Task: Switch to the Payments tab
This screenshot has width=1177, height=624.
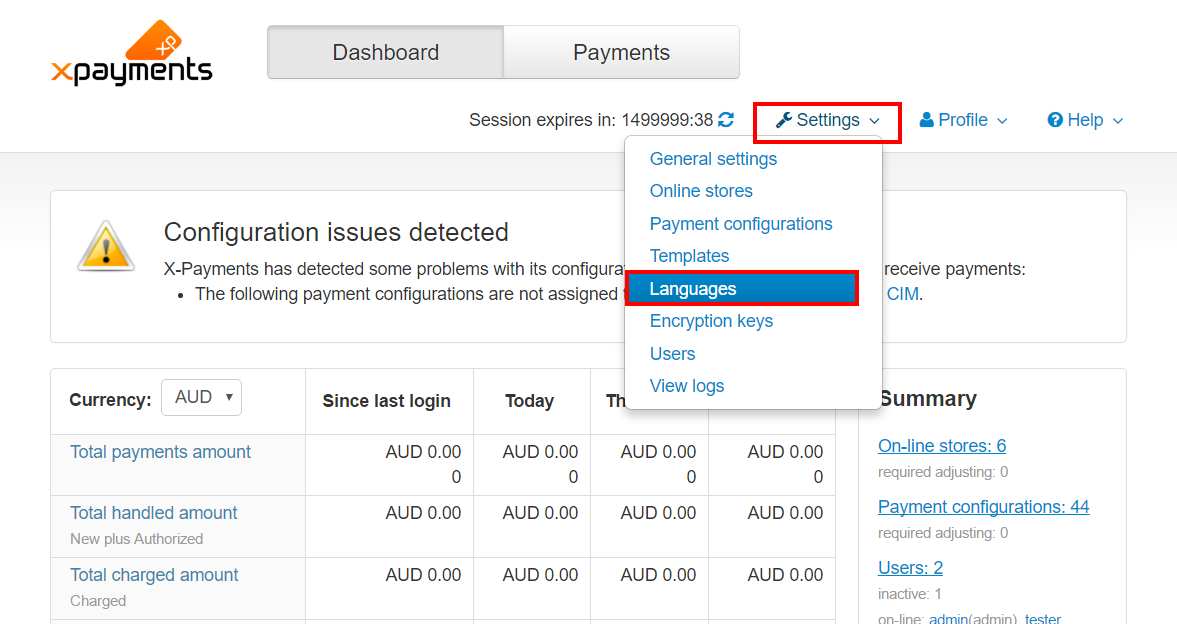Action: point(622,53)
